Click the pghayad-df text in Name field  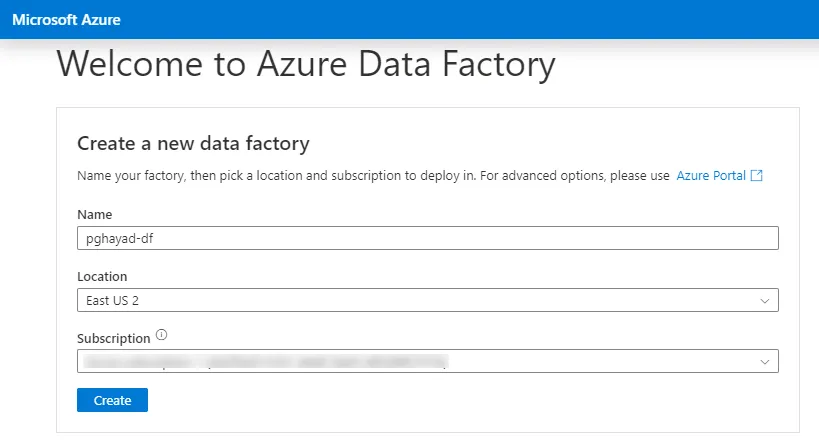112,238
